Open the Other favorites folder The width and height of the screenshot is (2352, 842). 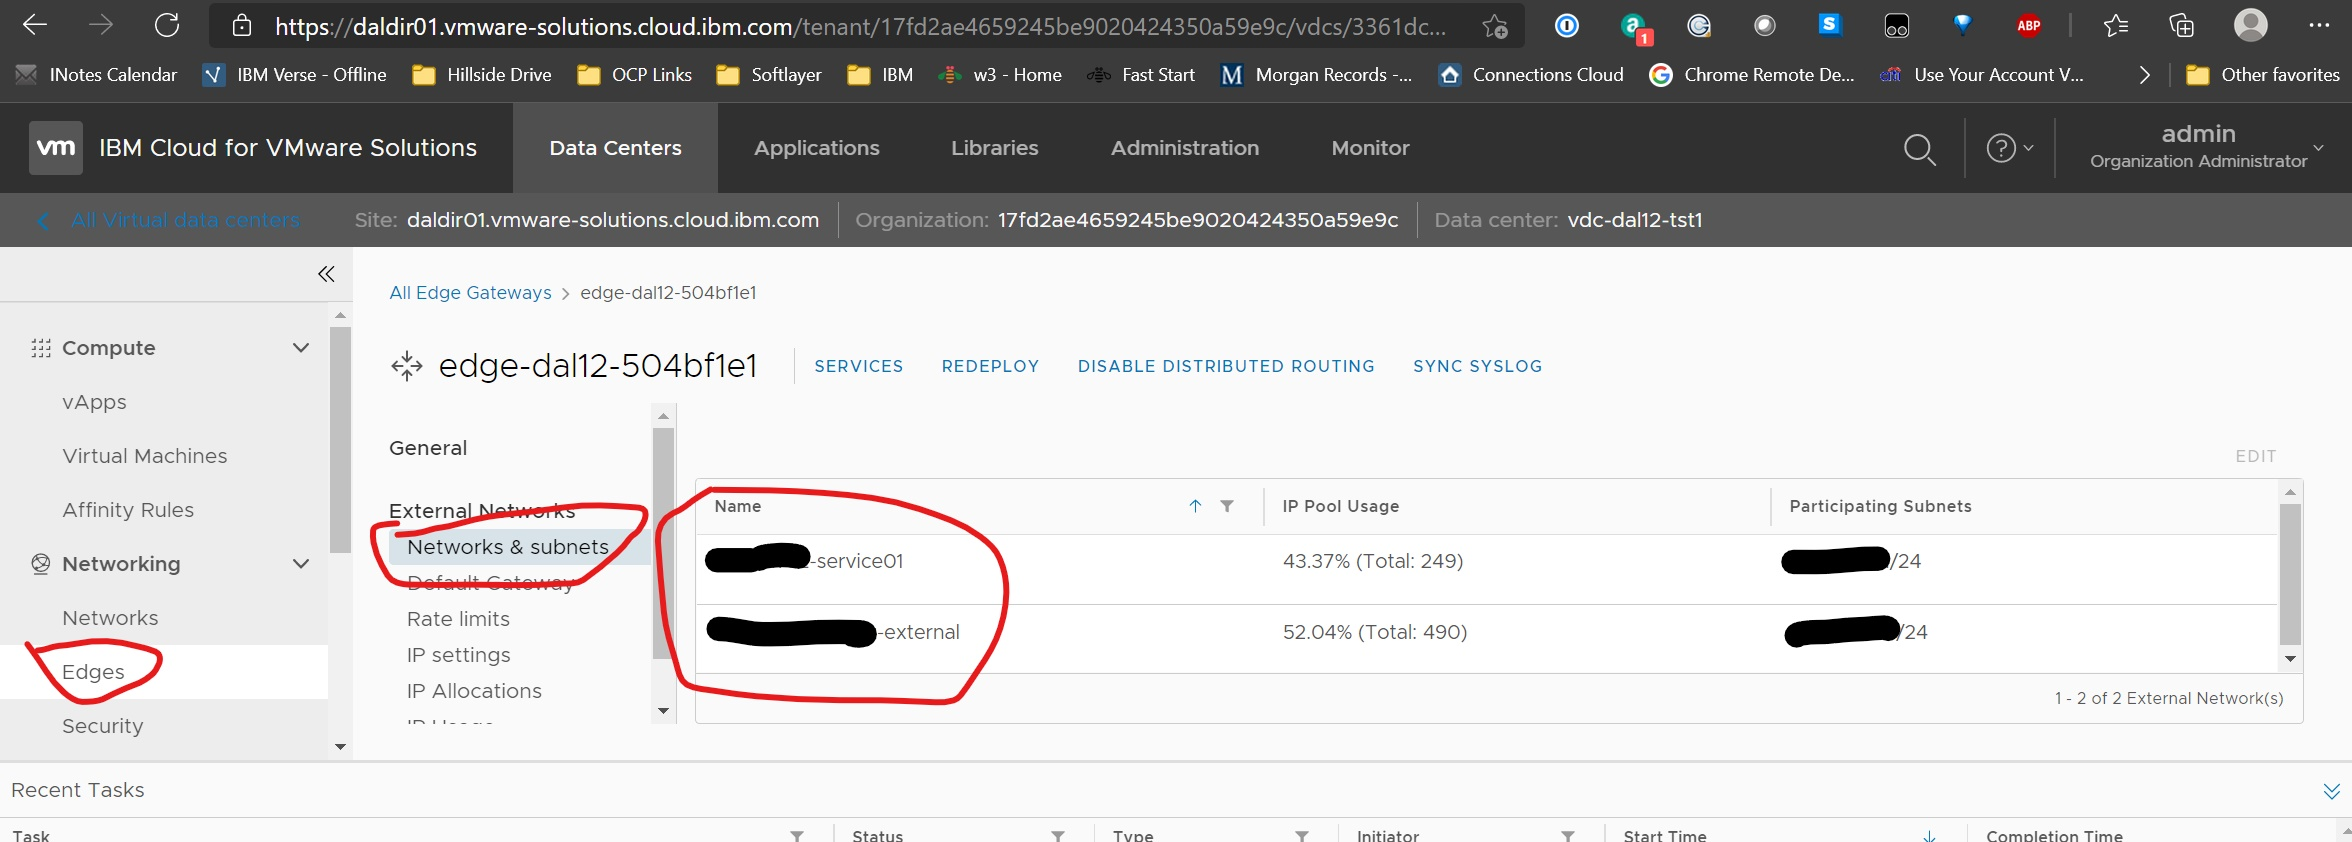2263,75
